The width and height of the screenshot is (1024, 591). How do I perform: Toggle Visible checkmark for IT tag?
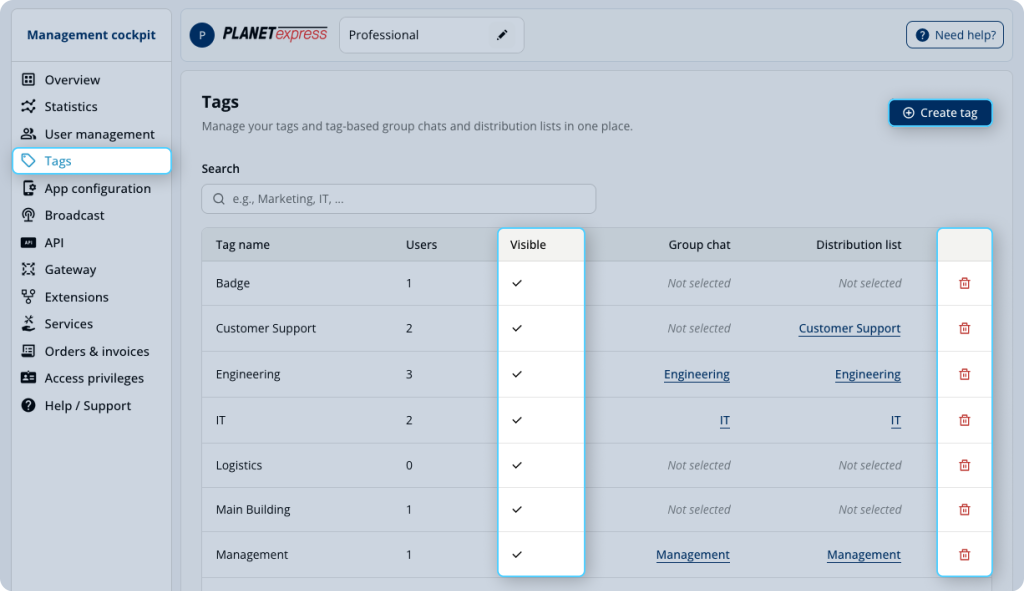517,420
